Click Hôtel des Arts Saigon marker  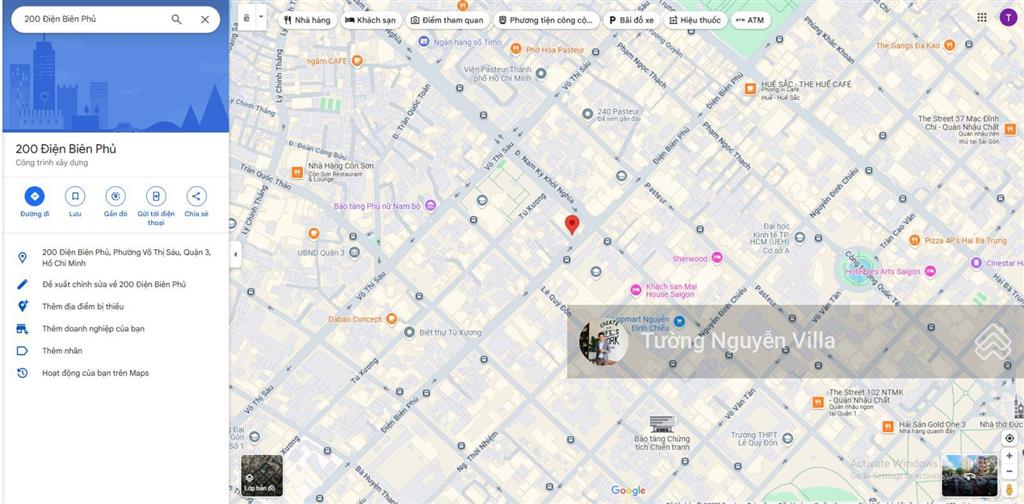(x=931, y=271)
